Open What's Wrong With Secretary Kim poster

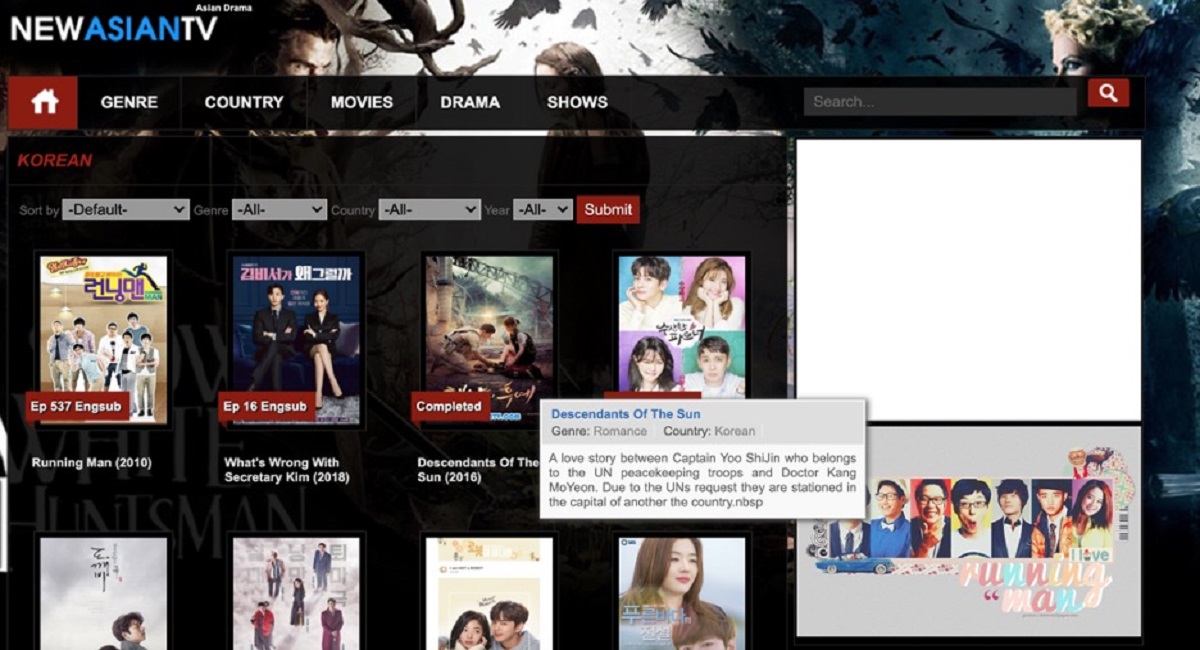point(296,339)
